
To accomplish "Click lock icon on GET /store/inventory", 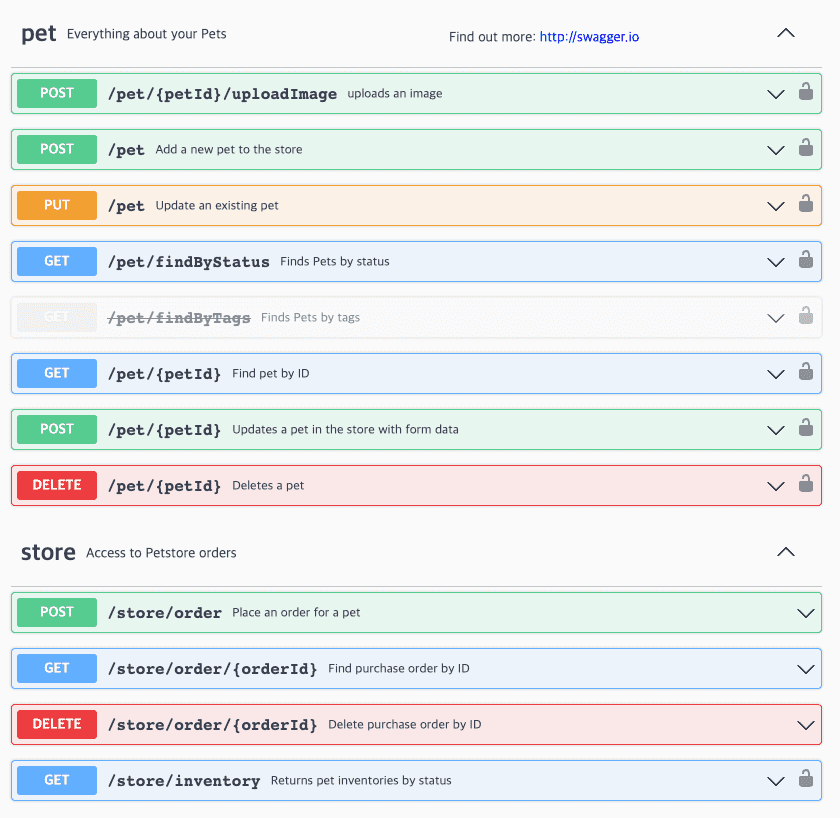I will click(x=805, y=780).
